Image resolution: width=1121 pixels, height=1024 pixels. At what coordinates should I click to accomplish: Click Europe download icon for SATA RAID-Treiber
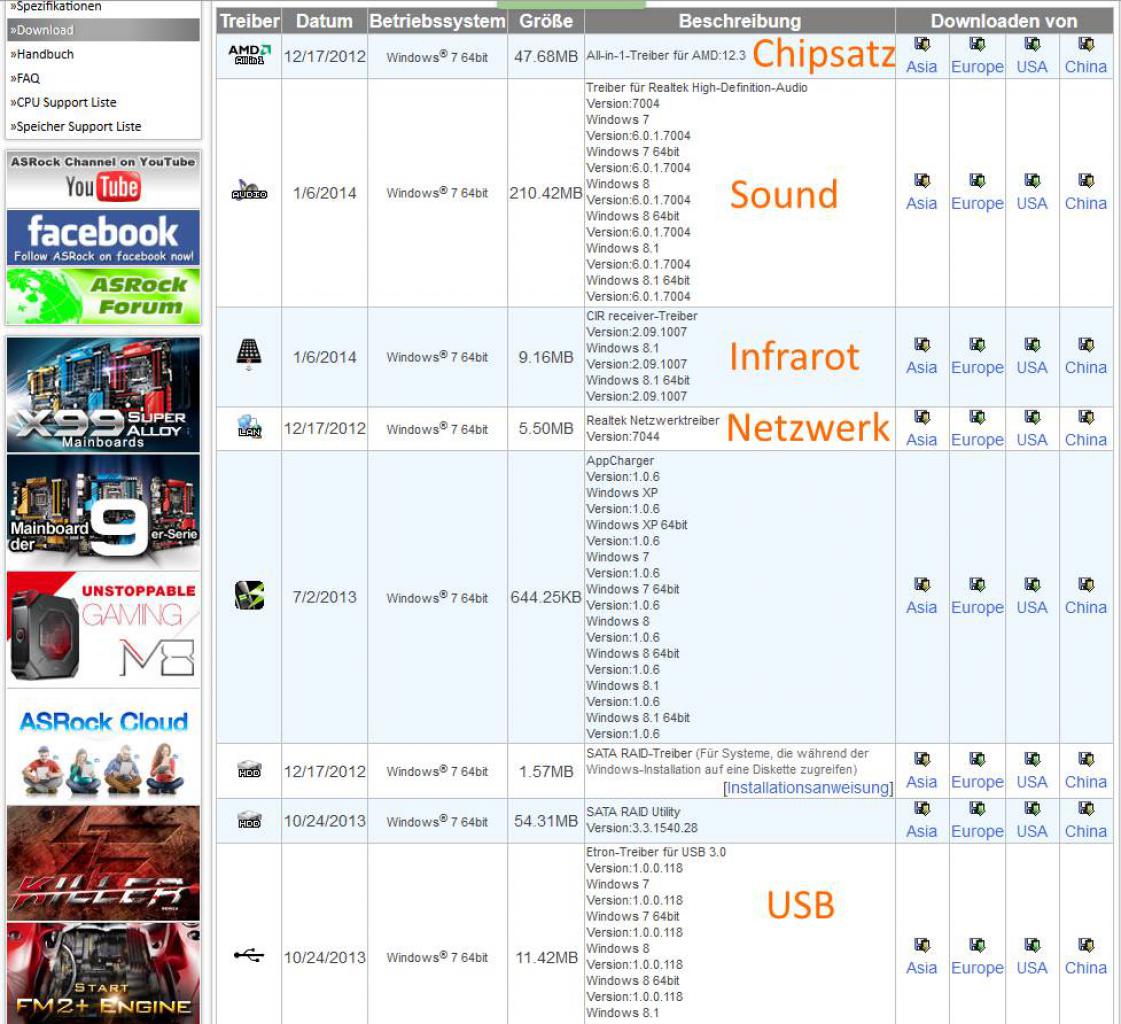click(977, 759)
